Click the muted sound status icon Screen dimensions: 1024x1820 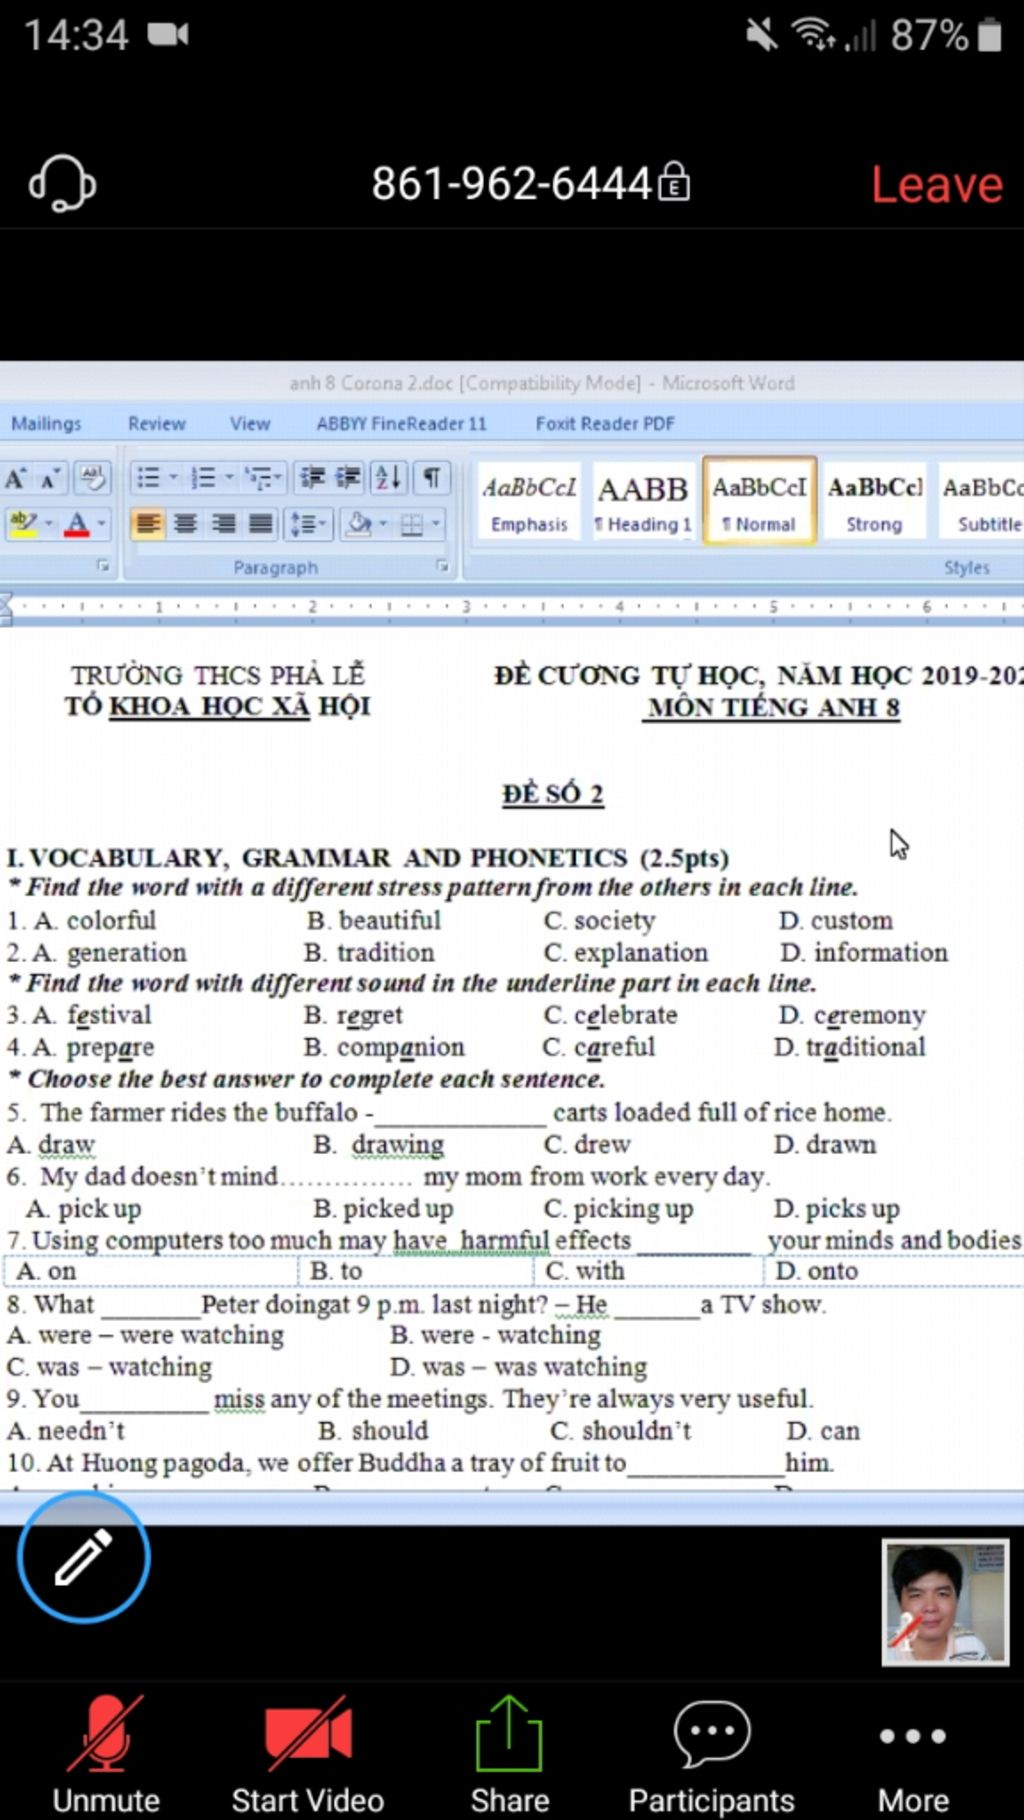[762, 36]
